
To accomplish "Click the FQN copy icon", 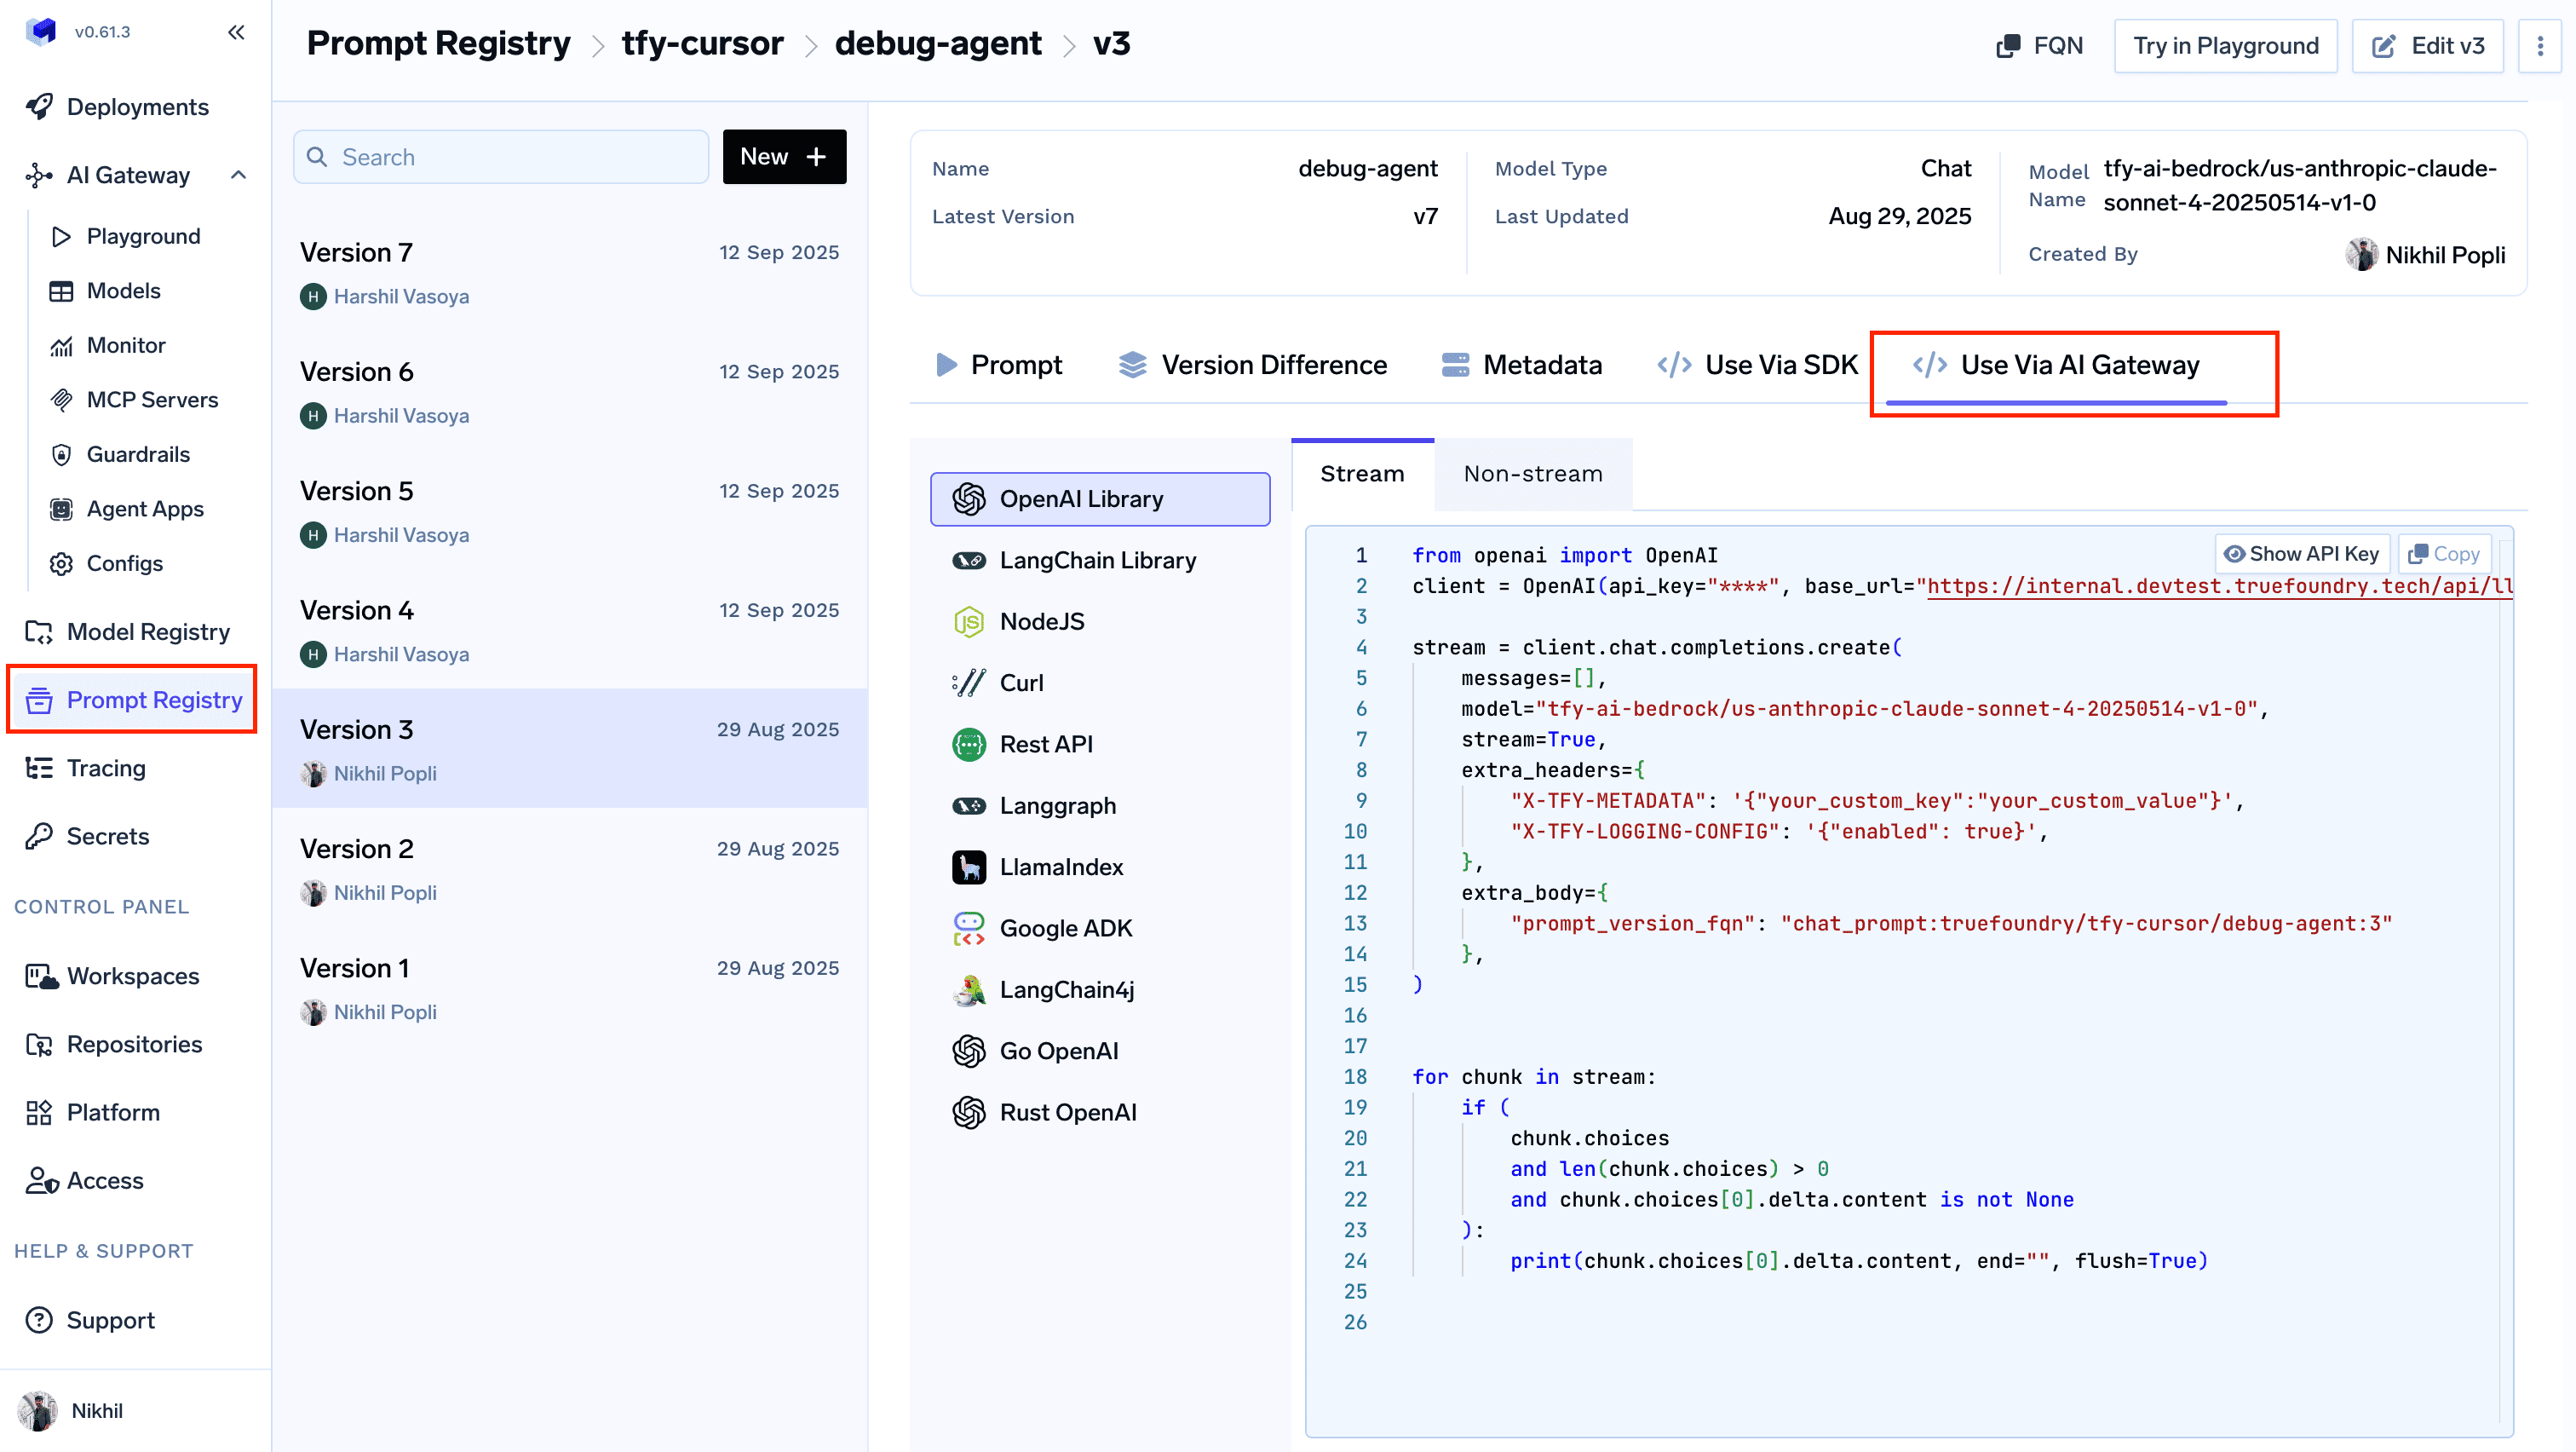I will [x=2007, y=46].
